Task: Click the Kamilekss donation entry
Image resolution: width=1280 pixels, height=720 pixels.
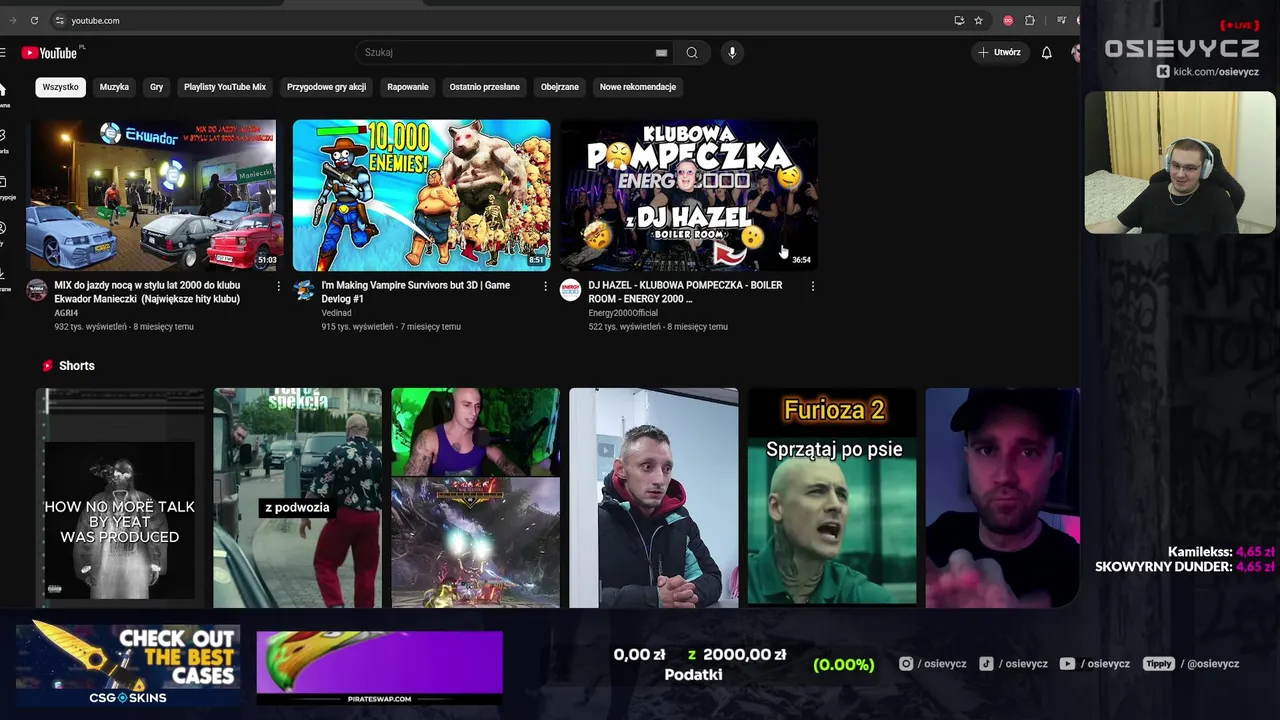Action: (1221, 552)
